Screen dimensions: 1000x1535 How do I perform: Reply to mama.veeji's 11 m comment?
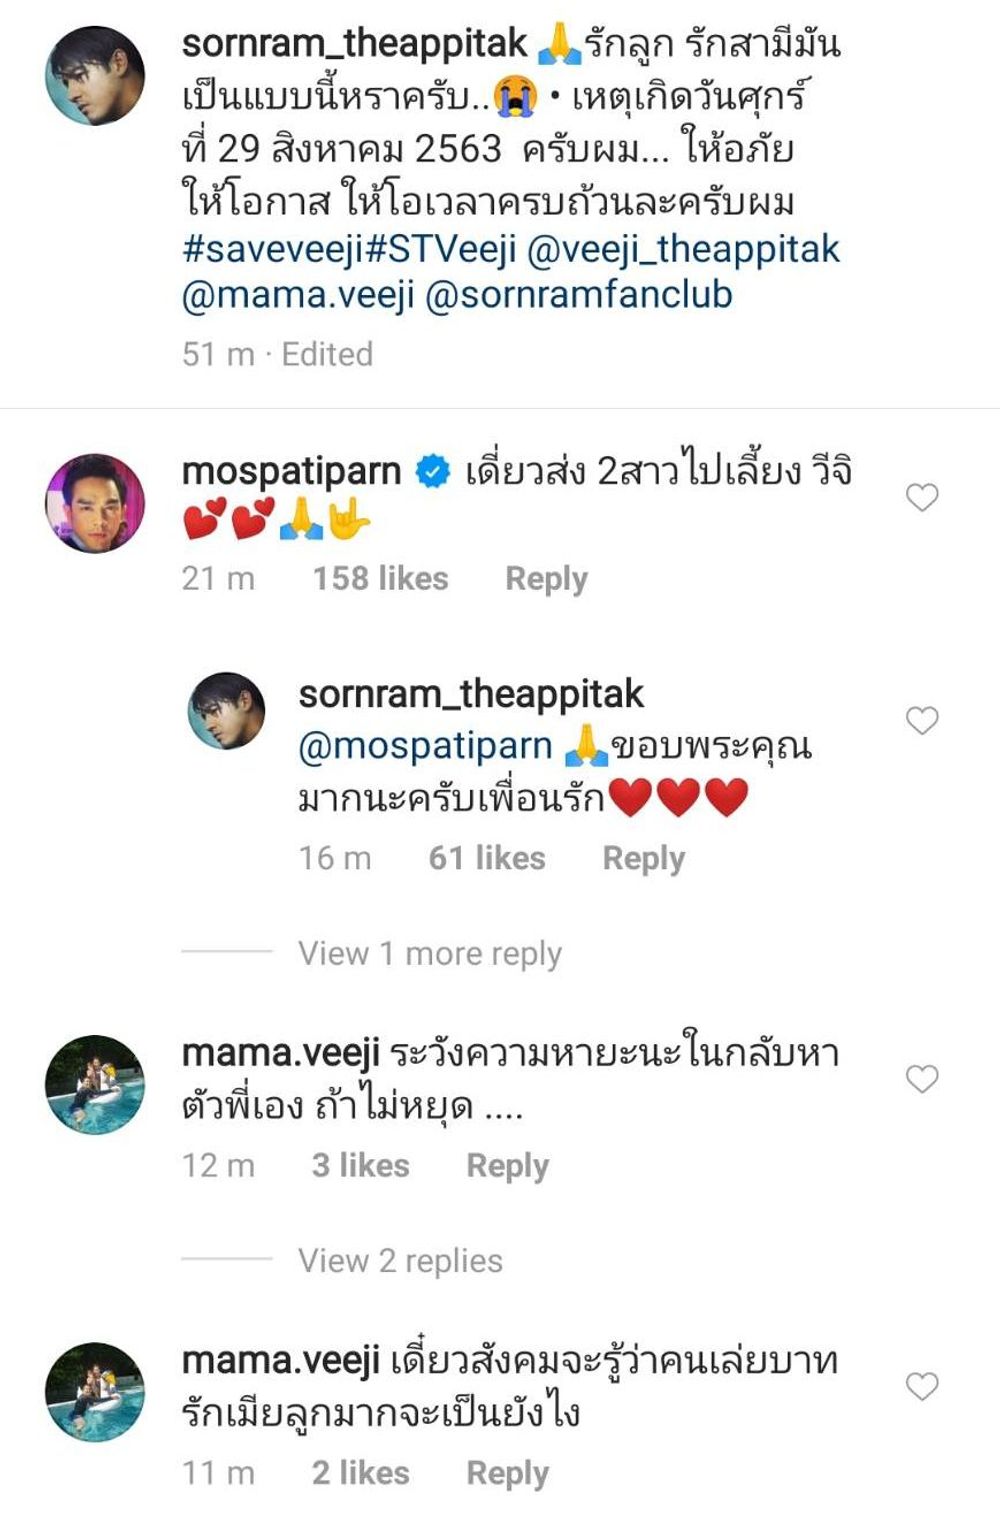click(507, 1474)
